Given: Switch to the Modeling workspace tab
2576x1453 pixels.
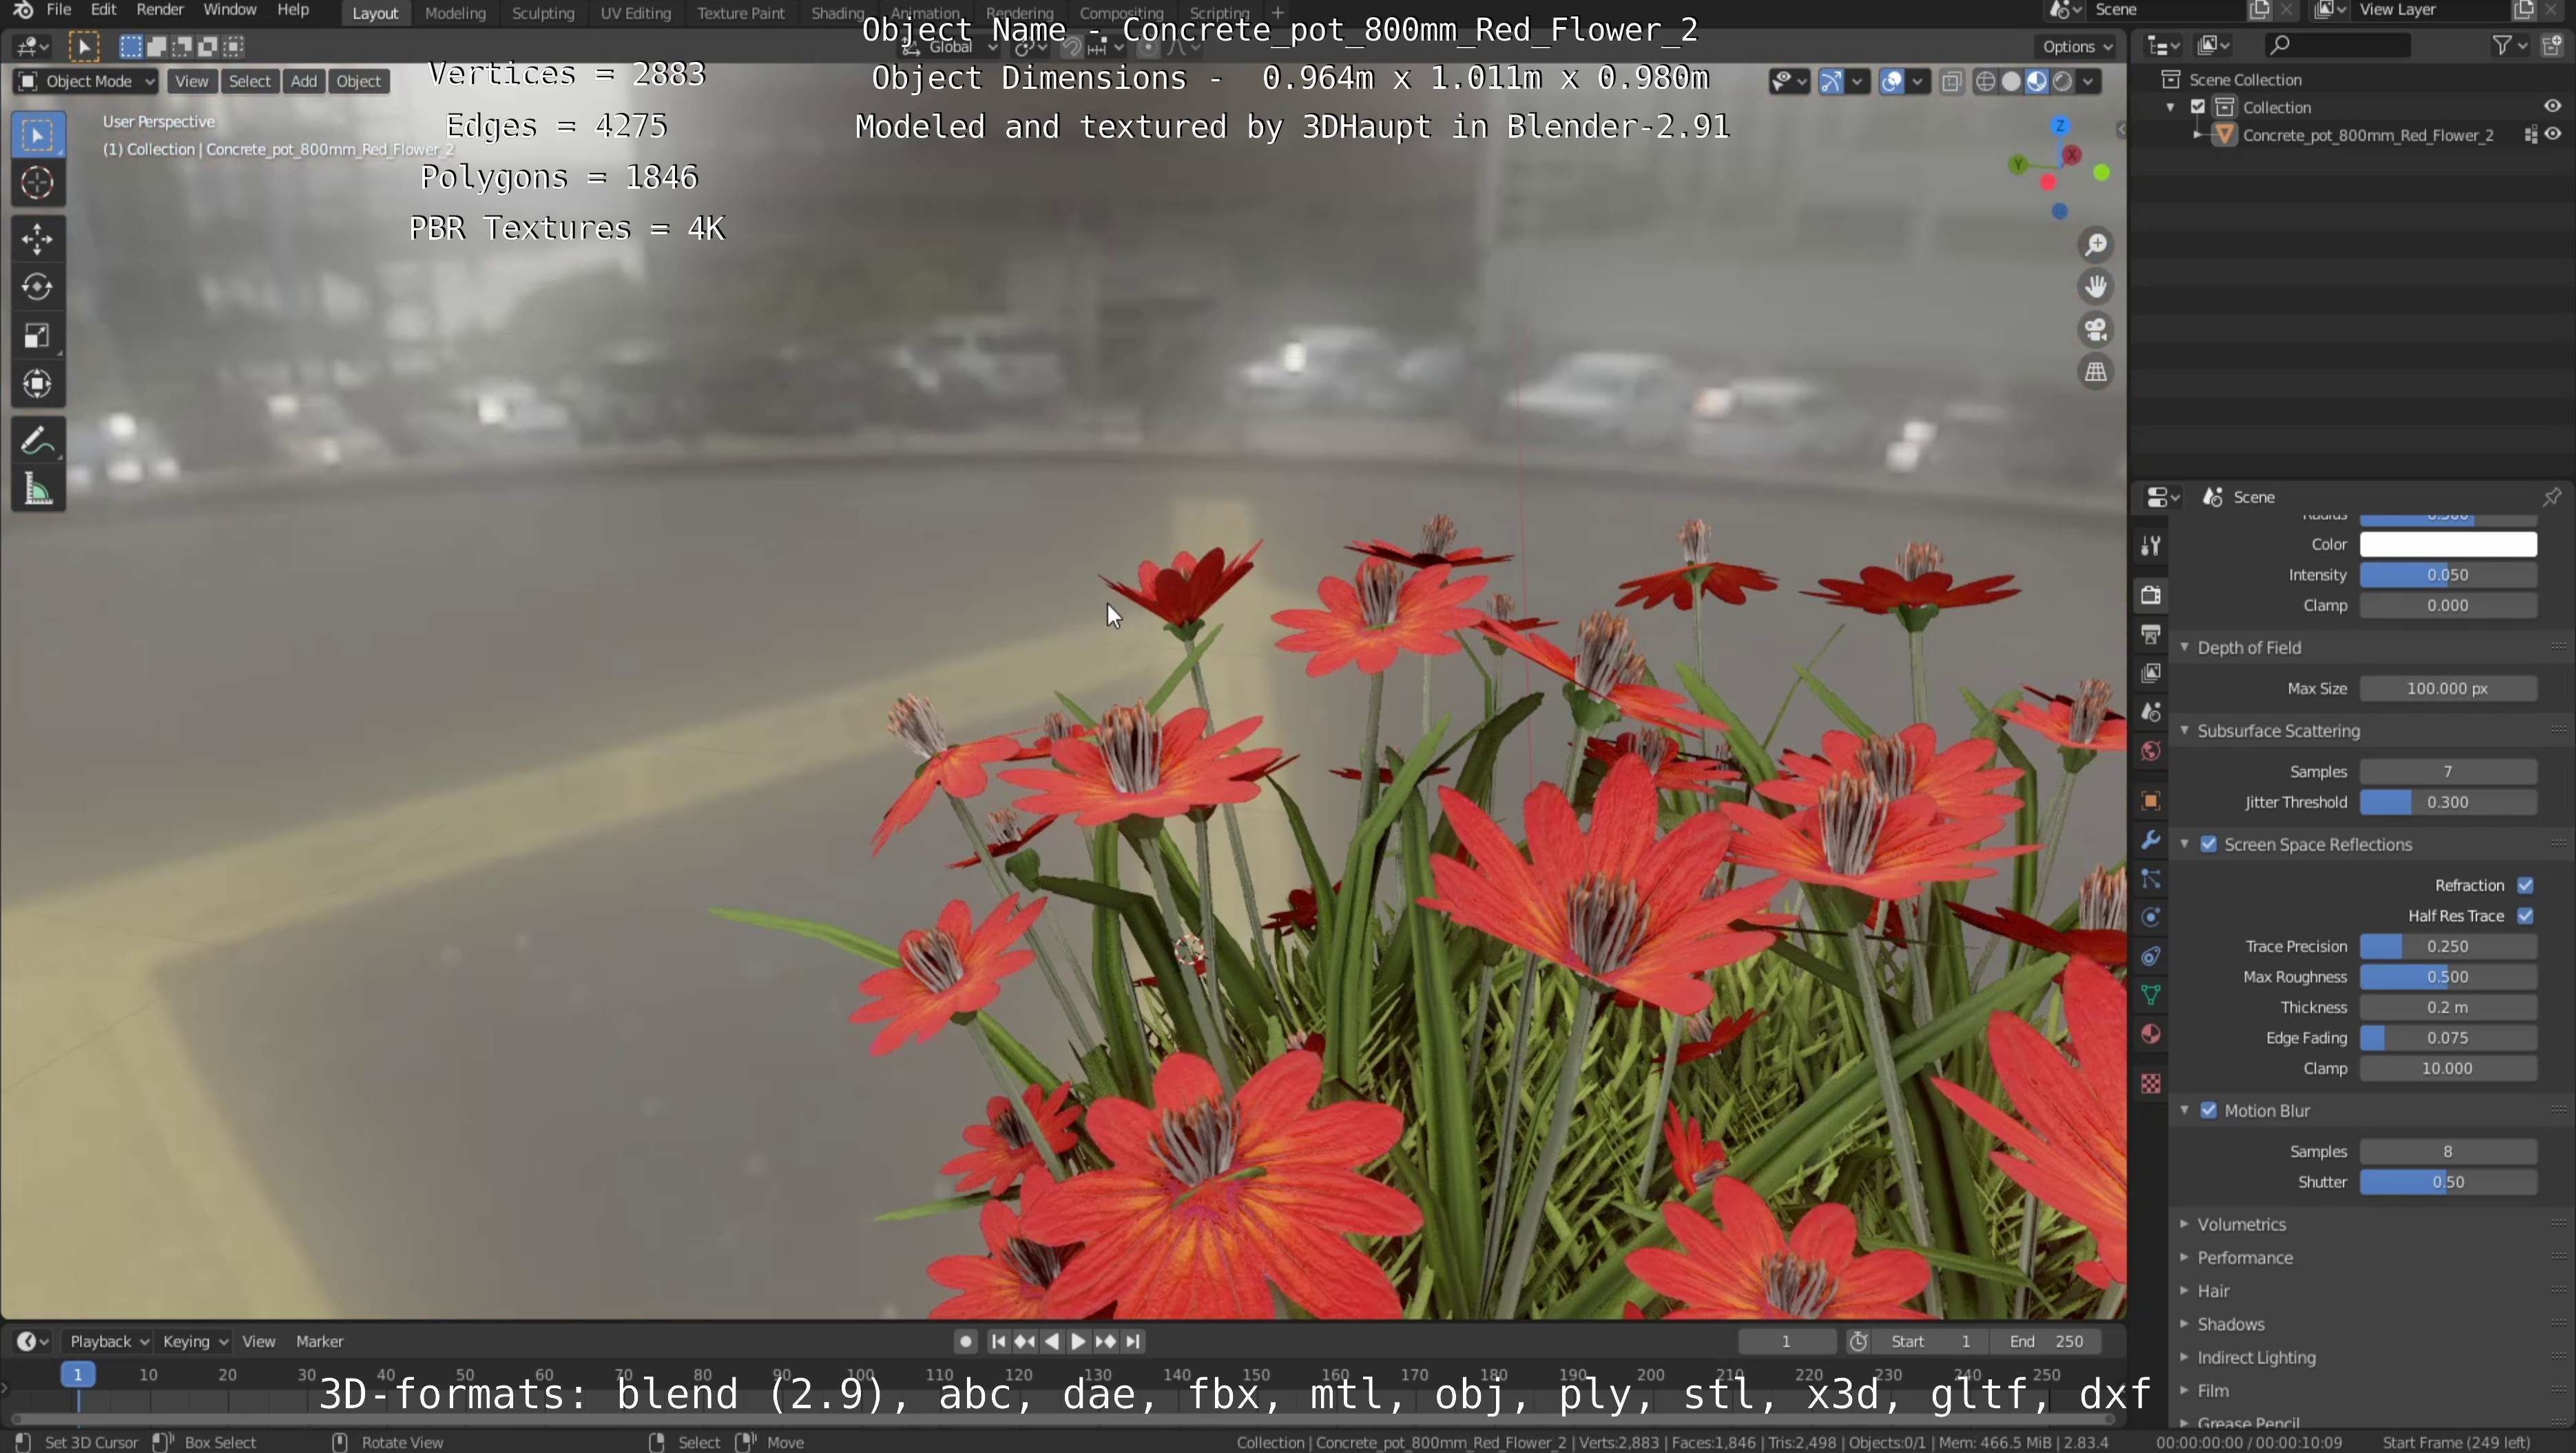Looking at the screenshot, I should click(x=455, y=13).
